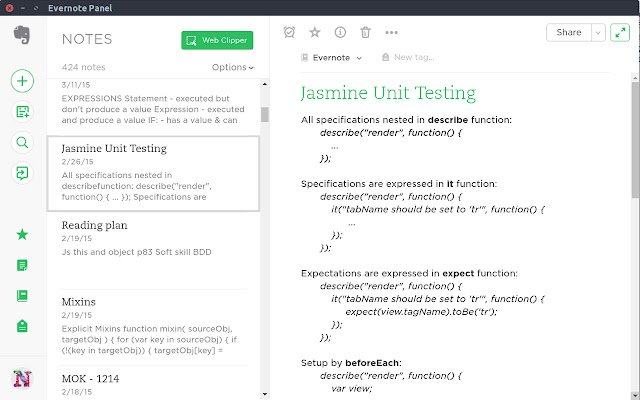This screenshot has width=640, height=400.
Task: Create a new note with plus icon
Action: [x=22, y=81]
